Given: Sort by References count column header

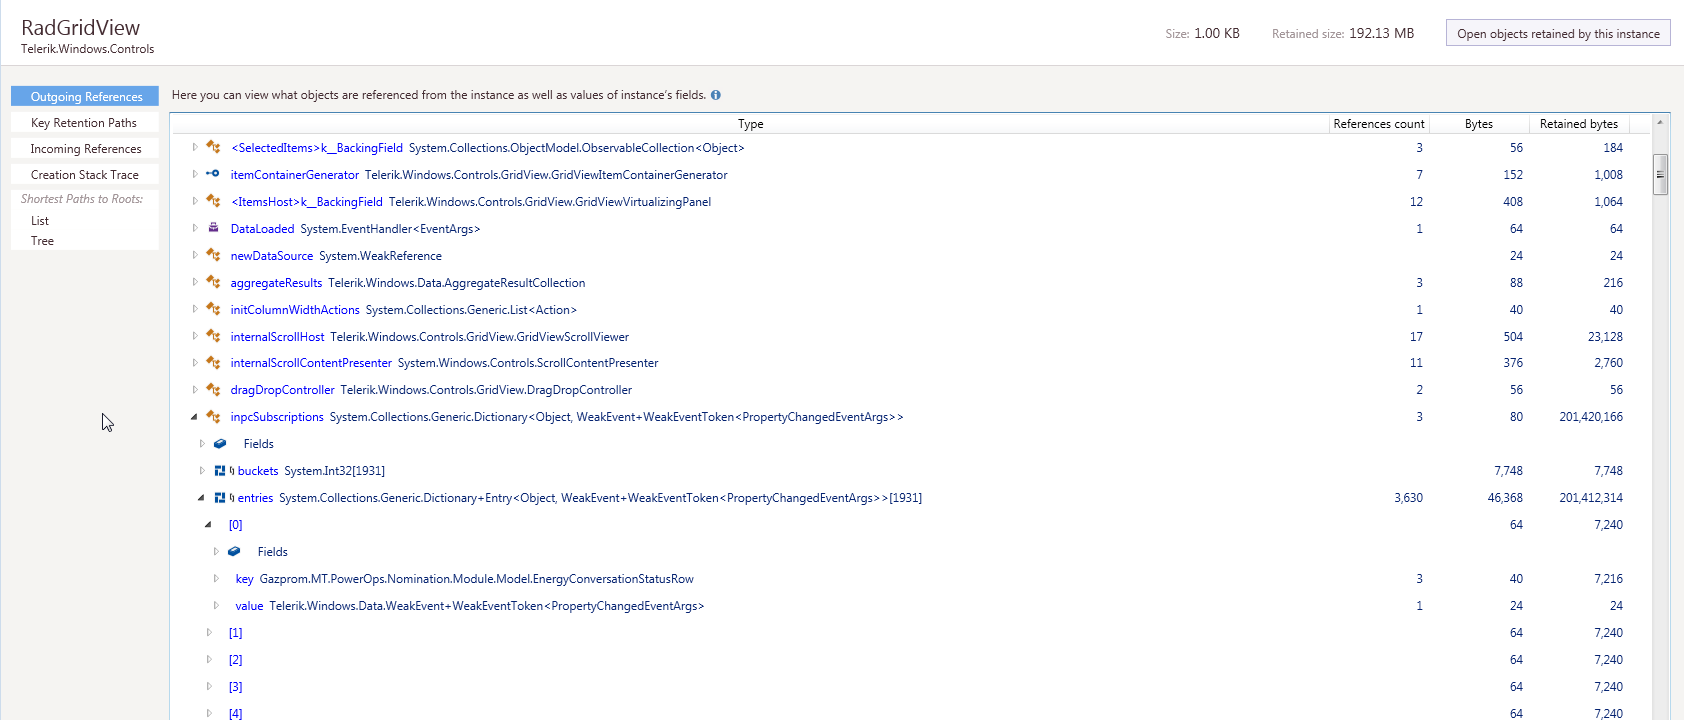Looking at the screenshot, I should coord(1379,124).
